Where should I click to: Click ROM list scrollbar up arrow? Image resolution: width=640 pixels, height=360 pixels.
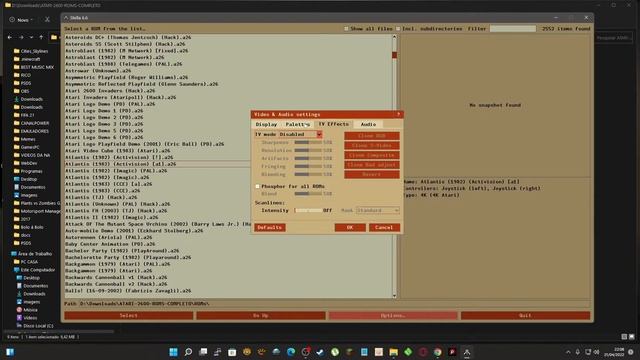point(394,37)
